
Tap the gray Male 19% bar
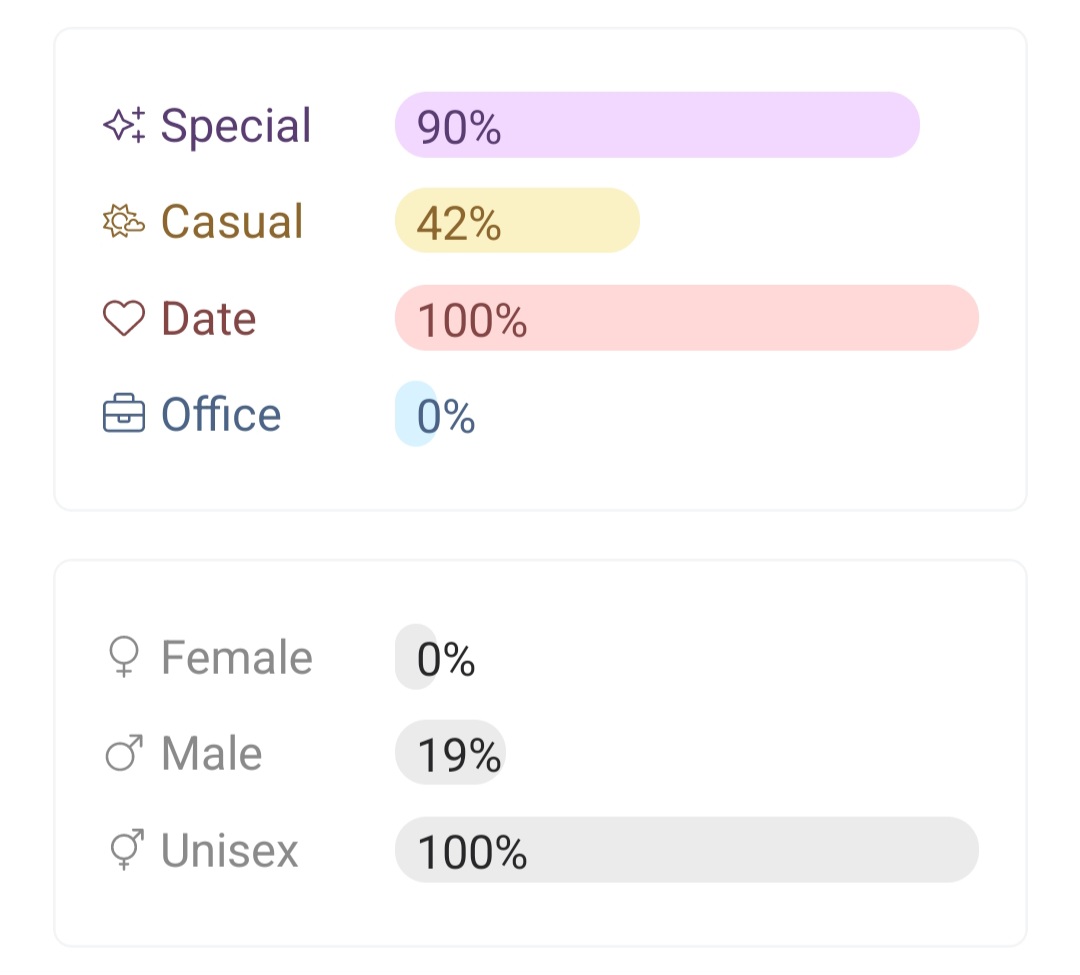[450, 753]
